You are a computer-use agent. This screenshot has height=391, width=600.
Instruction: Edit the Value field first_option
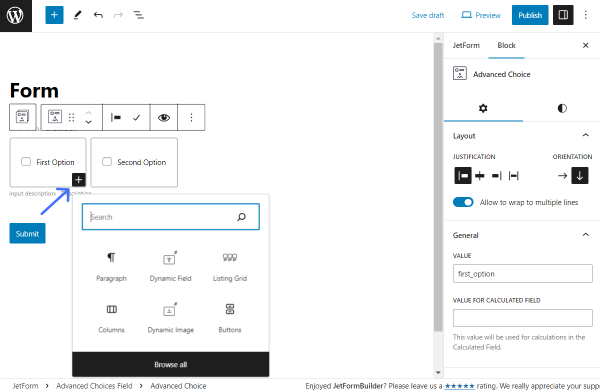coord(523,274)
